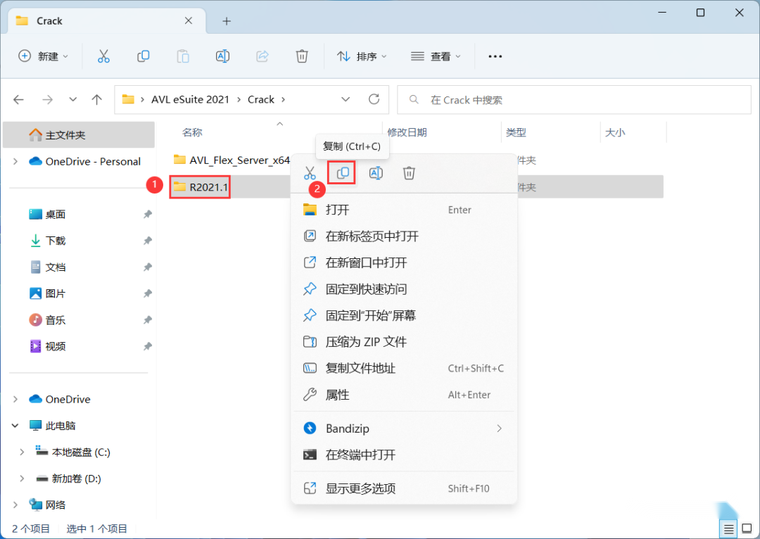Choose 复制文件地址
The height and width of the screenshot is (539, 760).
pyautogui.click(x=404, y=368)
